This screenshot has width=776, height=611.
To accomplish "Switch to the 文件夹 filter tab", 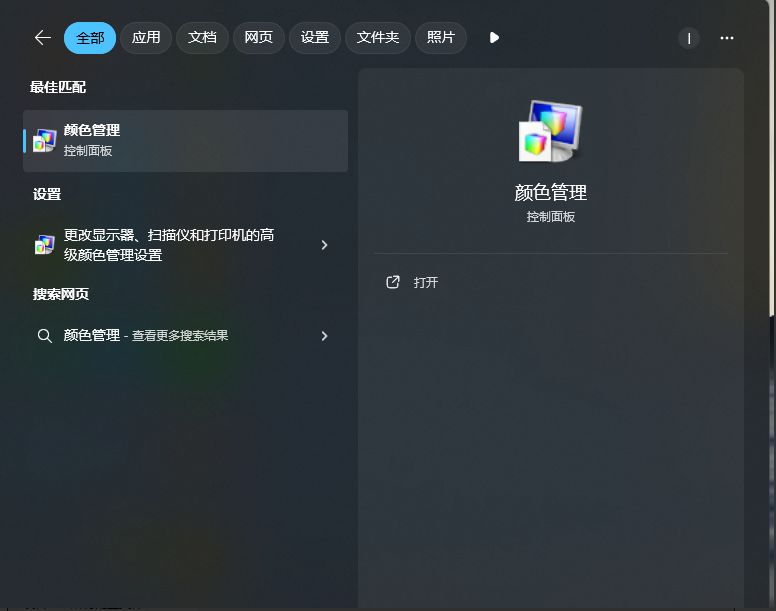I will [378, 38].
